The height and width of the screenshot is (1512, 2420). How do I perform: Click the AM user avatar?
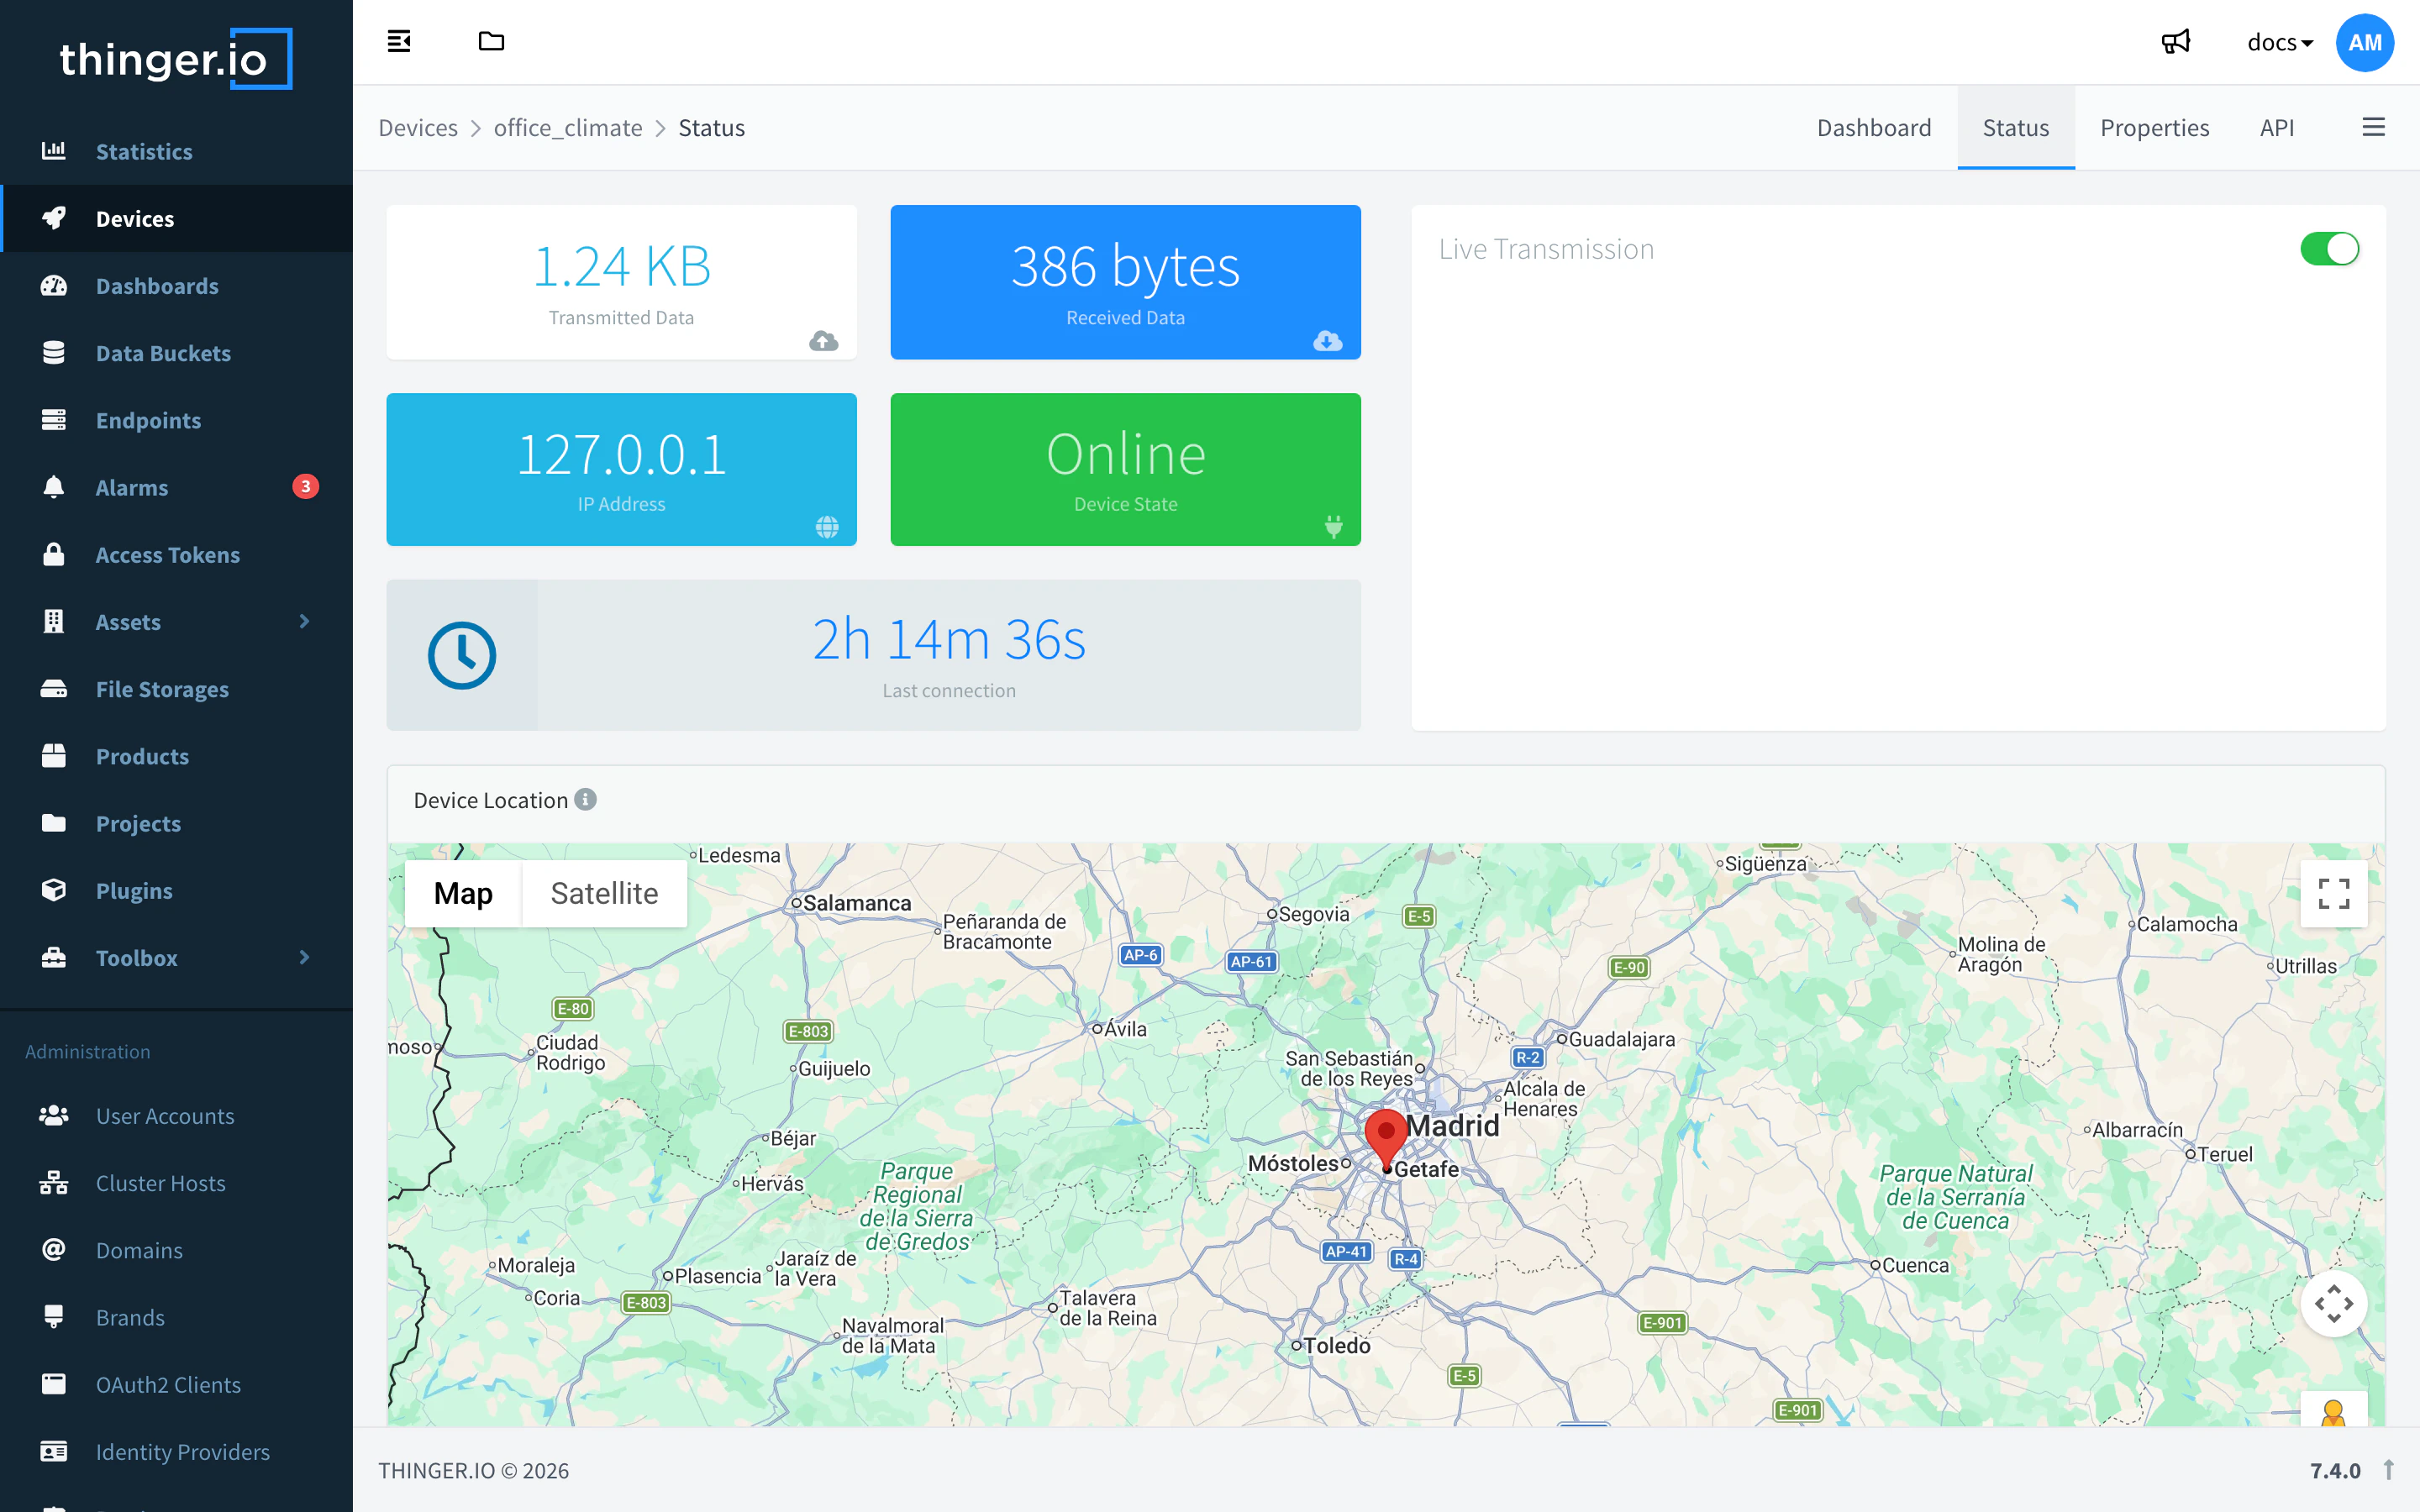(x=2364, y=42)
